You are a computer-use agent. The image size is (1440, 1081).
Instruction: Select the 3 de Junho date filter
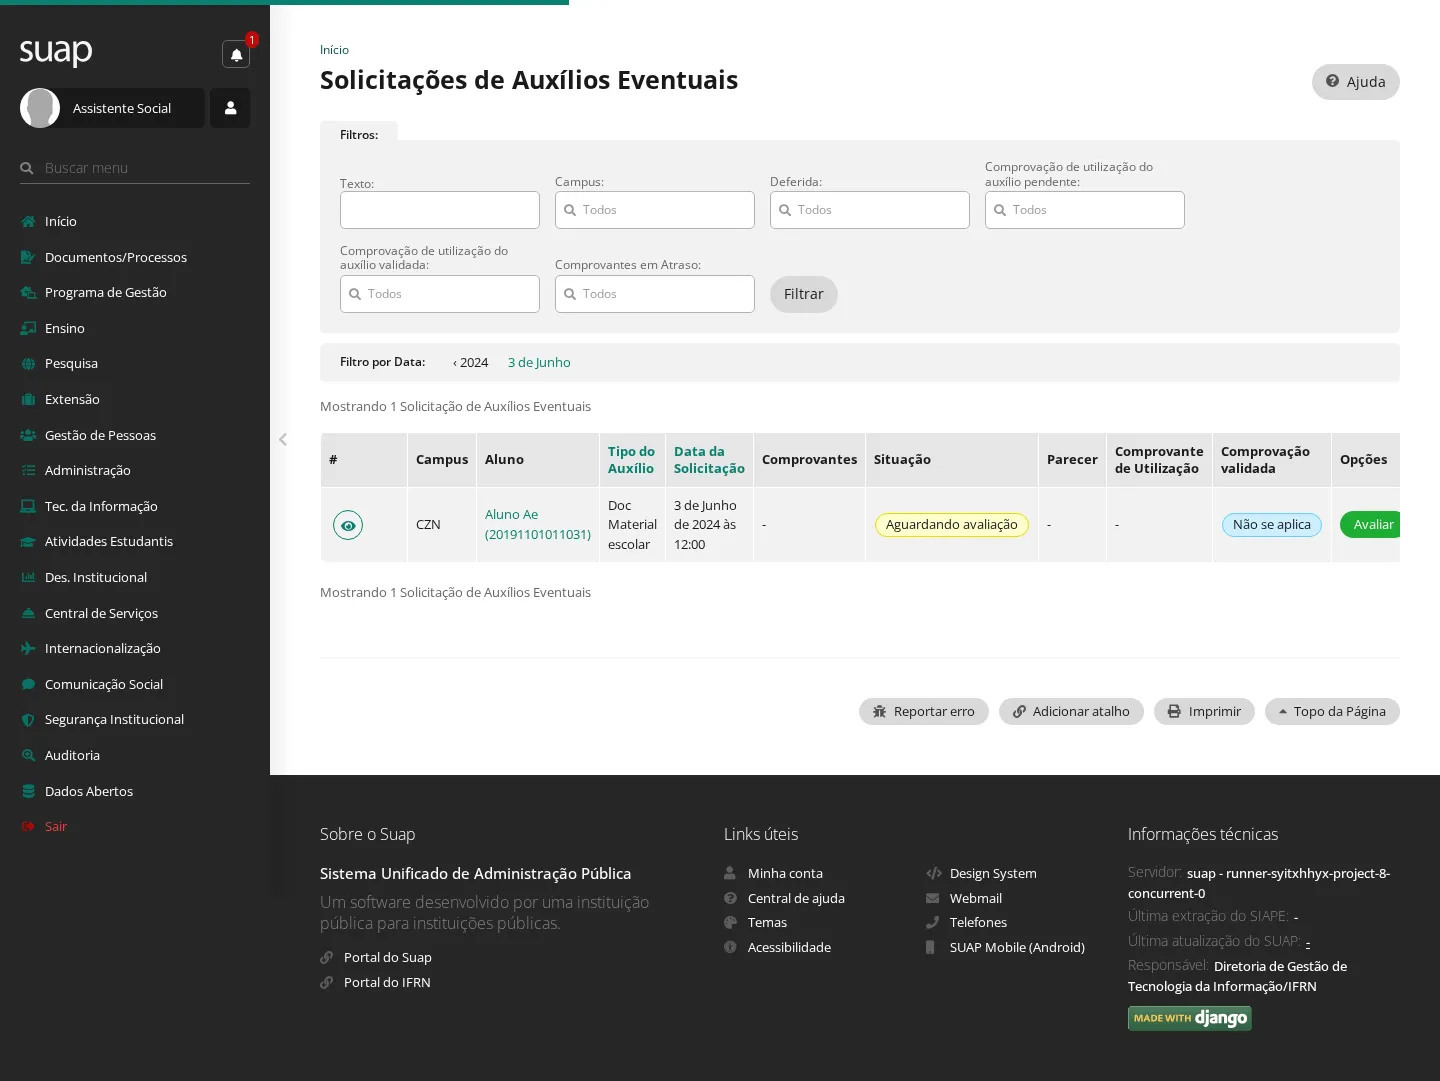[539, 362]
